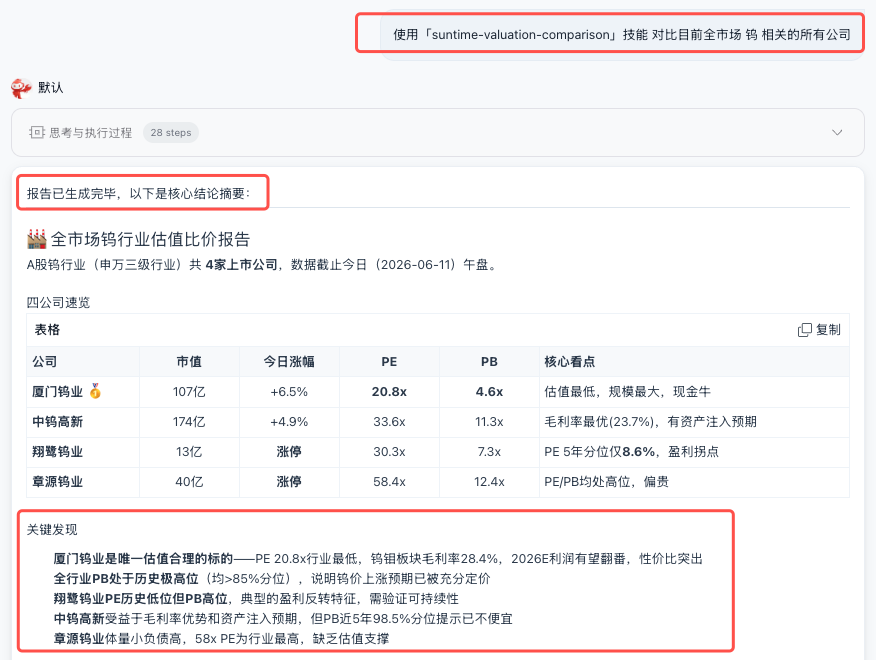Click the 全市场钨行业估值比价报告 heading
The image size is (876, 660).
coord(150,239)
